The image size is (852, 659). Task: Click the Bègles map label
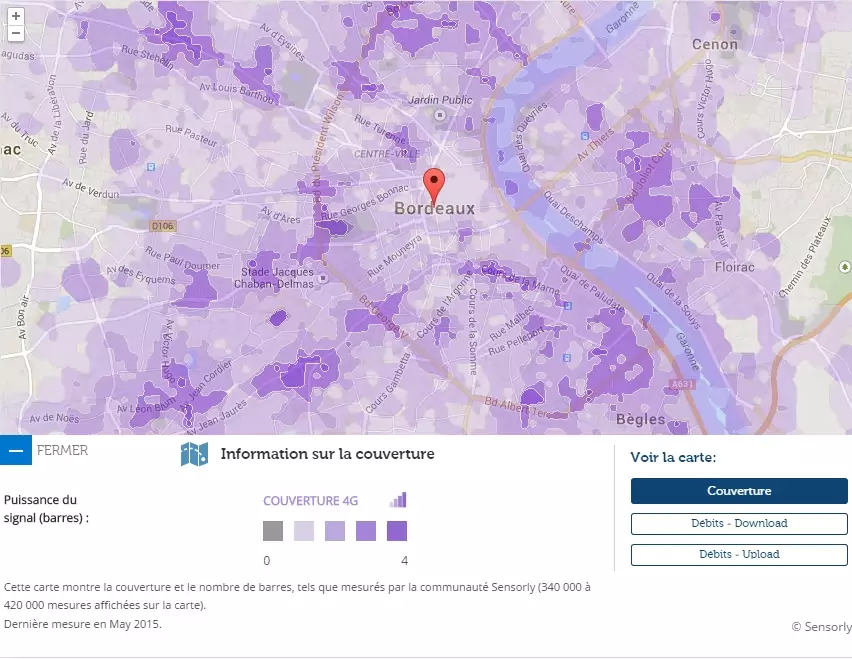[x=641, y=419]
